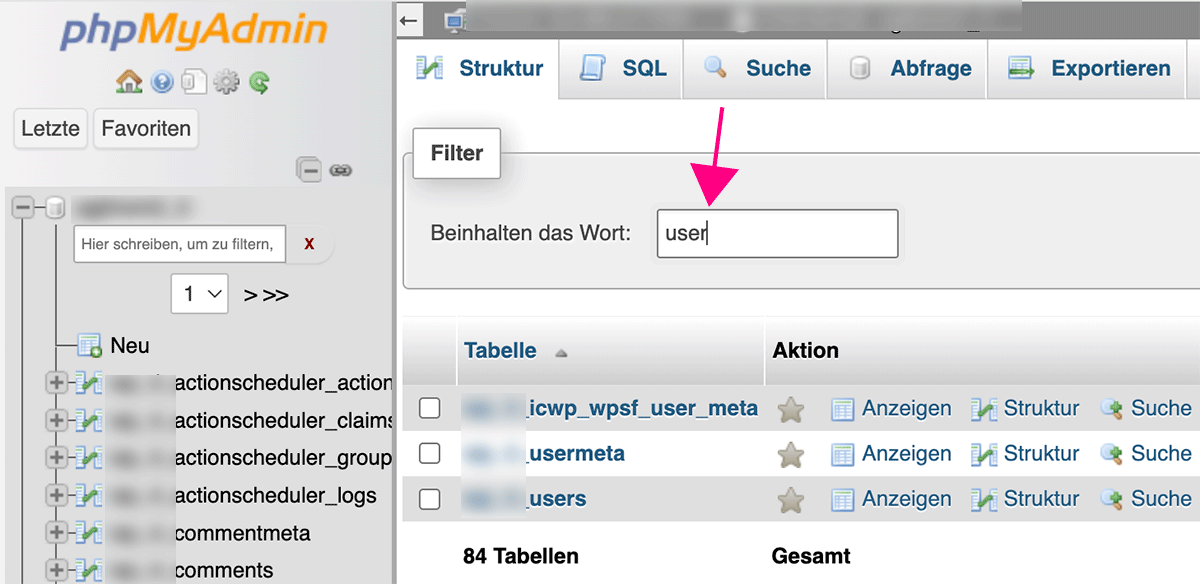Open the Exportieren tab
The height and width of the screenshot is (584, 1200).
[x=1090, y=69]
